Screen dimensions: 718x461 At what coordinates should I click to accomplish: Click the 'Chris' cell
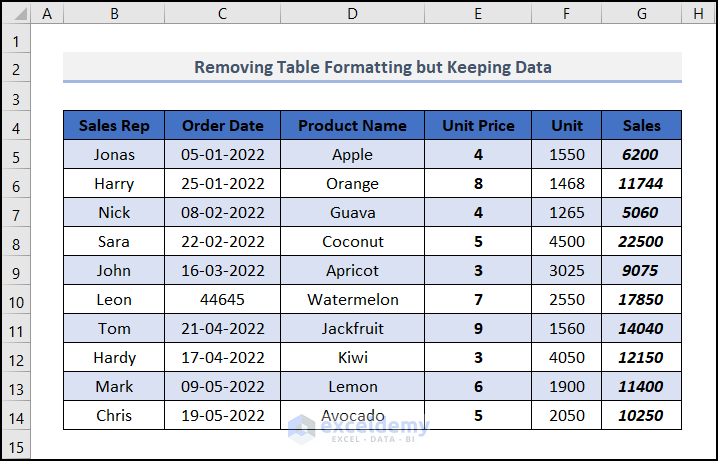coord(114,416)
